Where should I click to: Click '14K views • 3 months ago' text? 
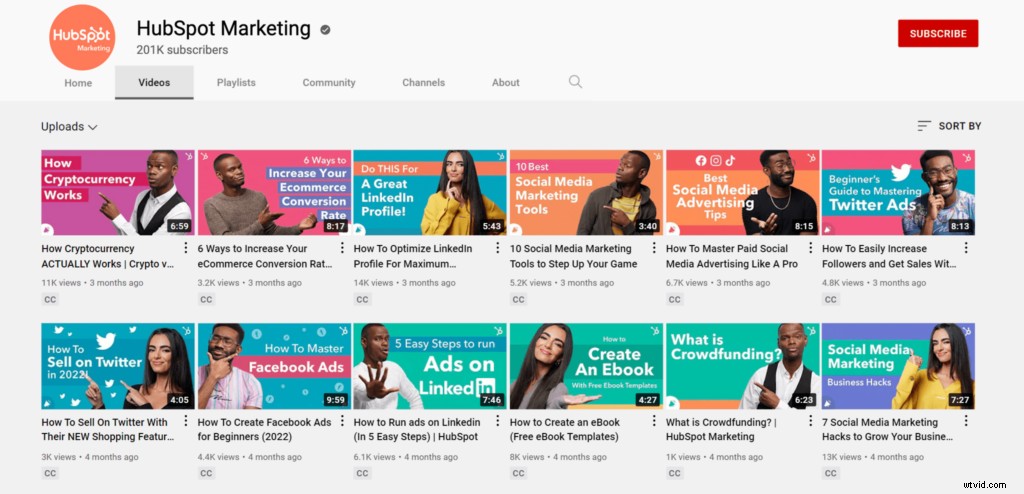click(x=404, y=283)
